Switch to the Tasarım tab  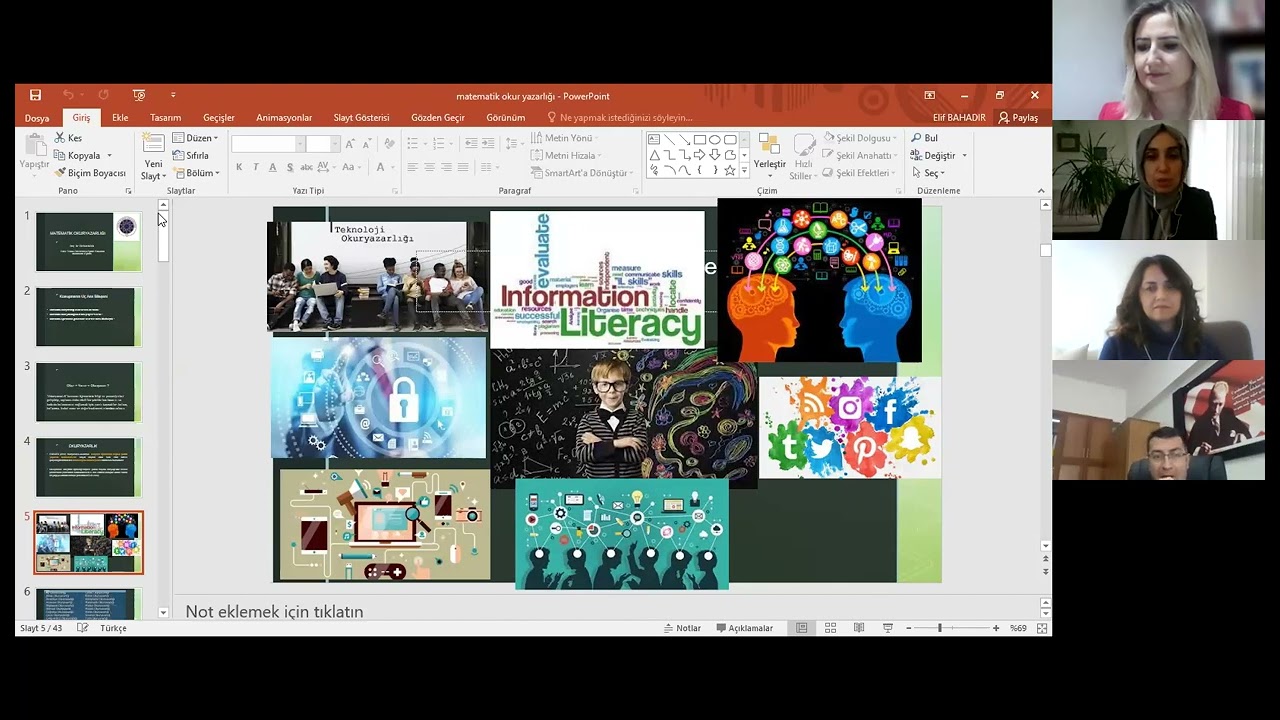tap(165, 118)
